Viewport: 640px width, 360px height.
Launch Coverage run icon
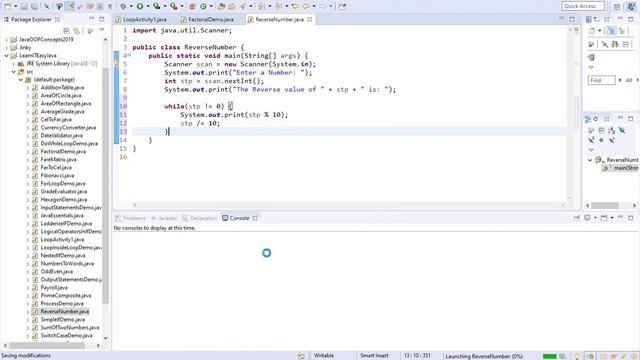(157, 6)
